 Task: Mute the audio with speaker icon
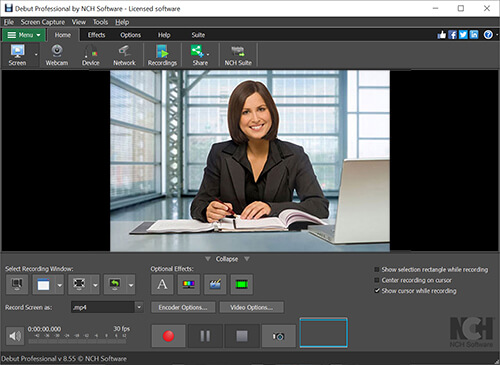tap(15, 336)
